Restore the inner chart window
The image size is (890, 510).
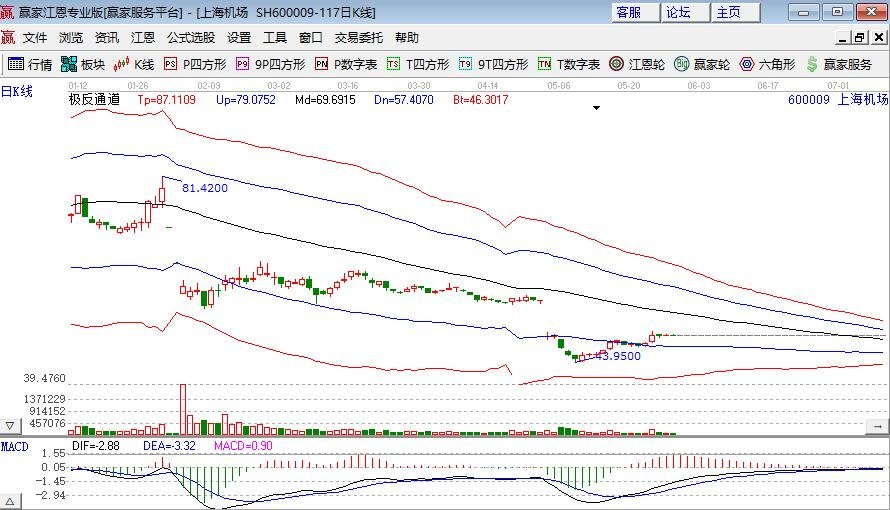pyautogui.click(x=860, y=38)
